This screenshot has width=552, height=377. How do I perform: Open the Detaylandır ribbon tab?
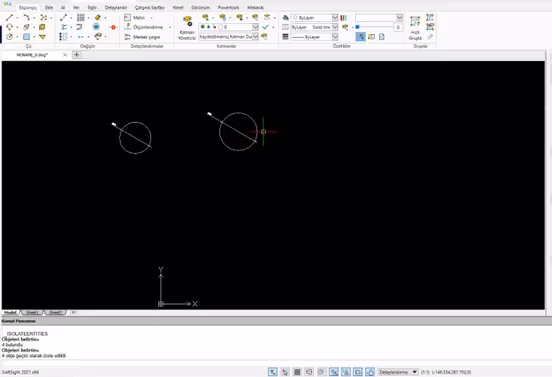[116, 7]
